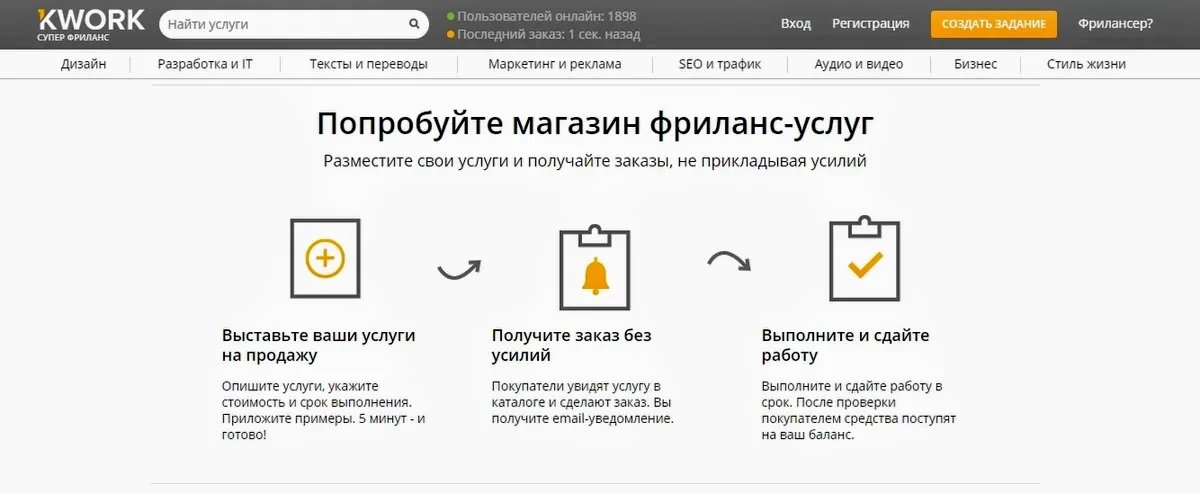The width and height of the screenshot is (1200, 494).
Task: Go to the "SEO и трафик" category
Action: pos(720,64)
